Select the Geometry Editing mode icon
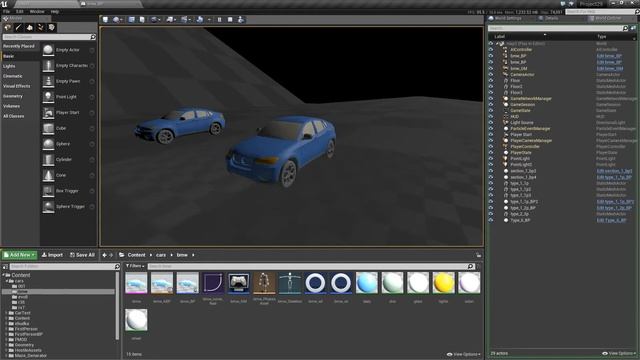Viewport: 640px width, 360px height. (x=51, y=27)
